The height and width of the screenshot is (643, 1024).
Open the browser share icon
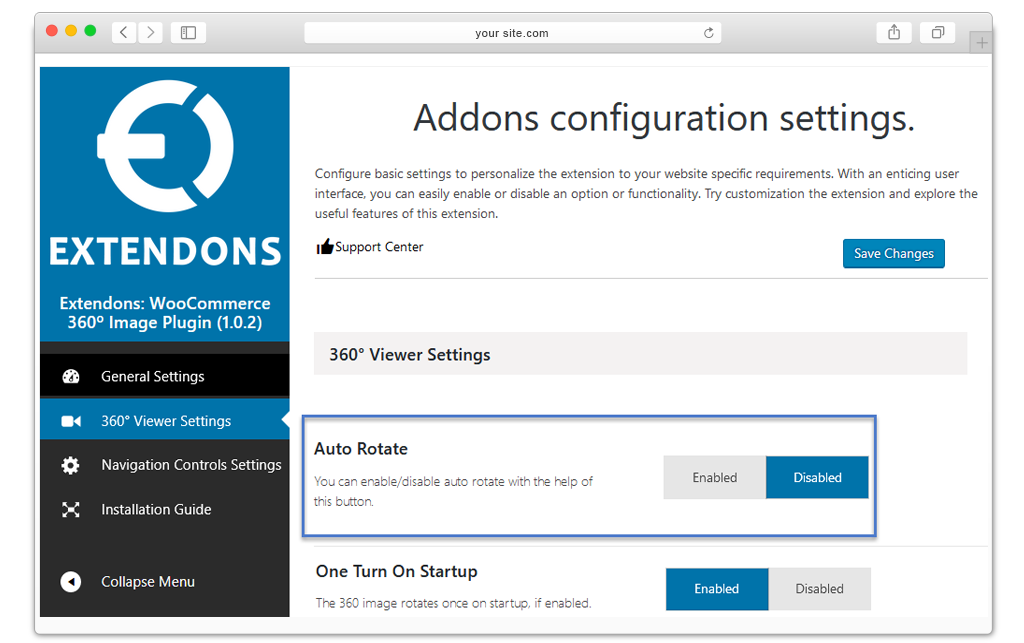click(894, 32)
